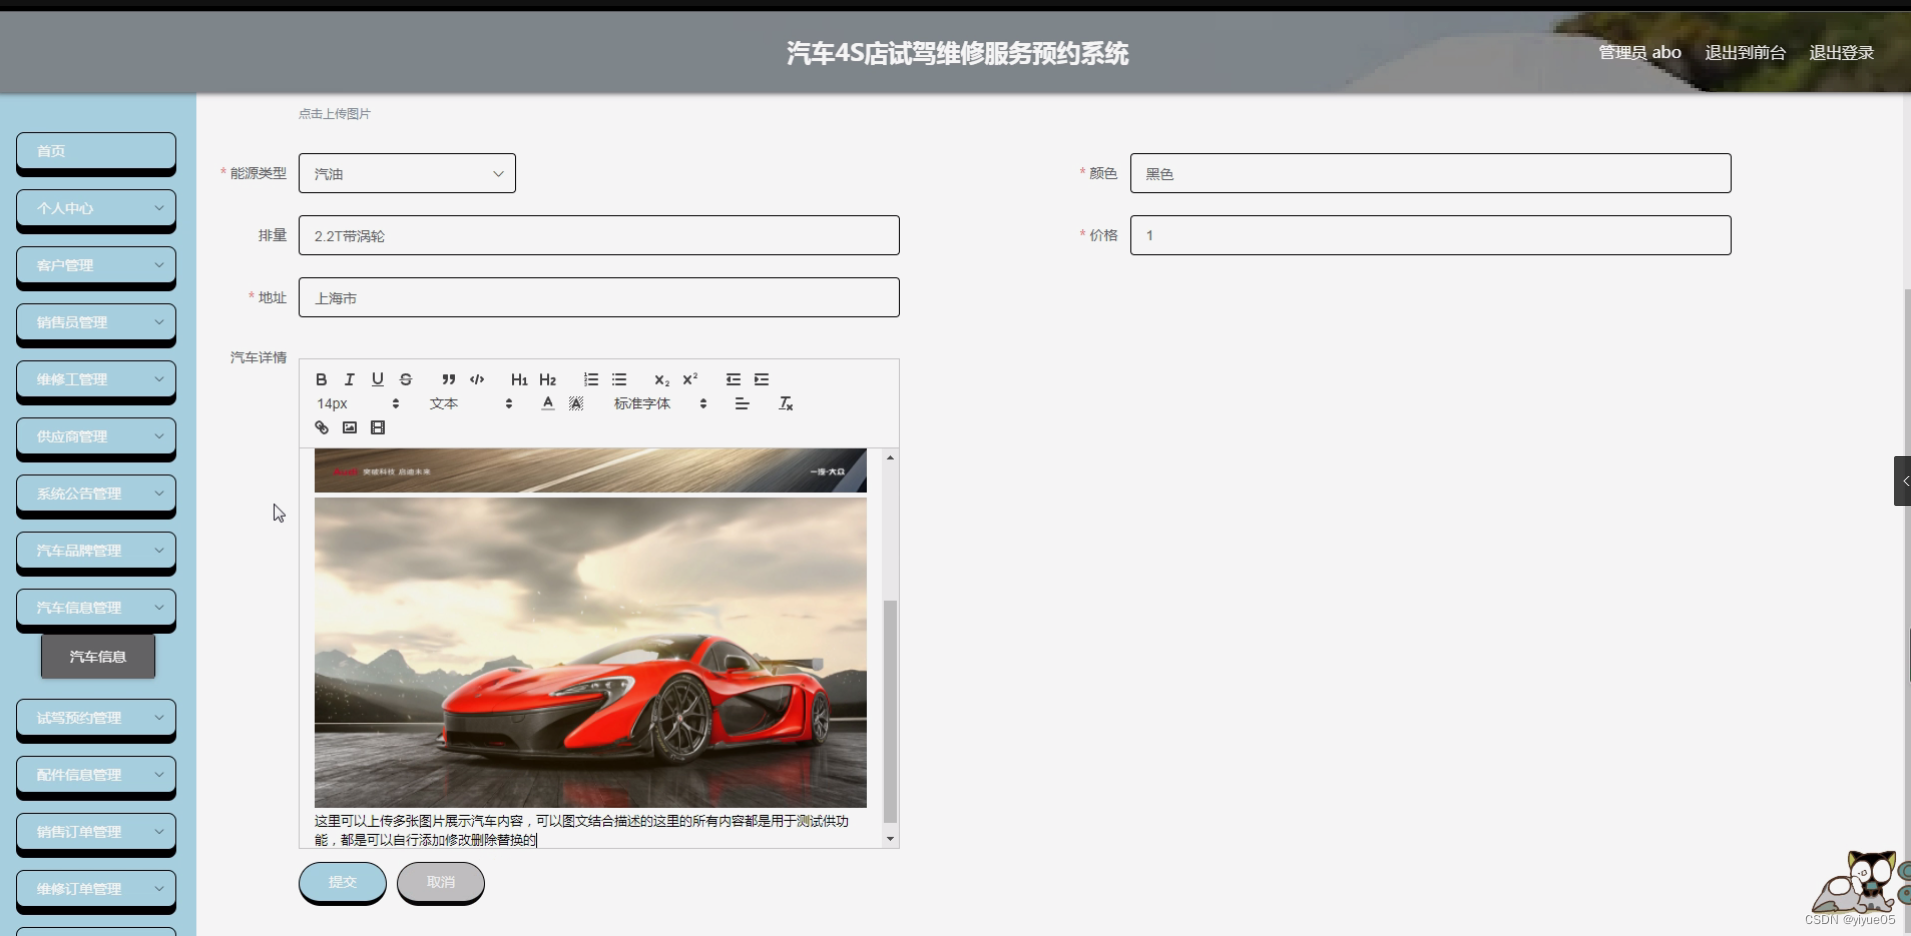This screenshot has height=936, width=1911.
Task: Insert a blockquote in the editor
Action: [x=447, y=379]
